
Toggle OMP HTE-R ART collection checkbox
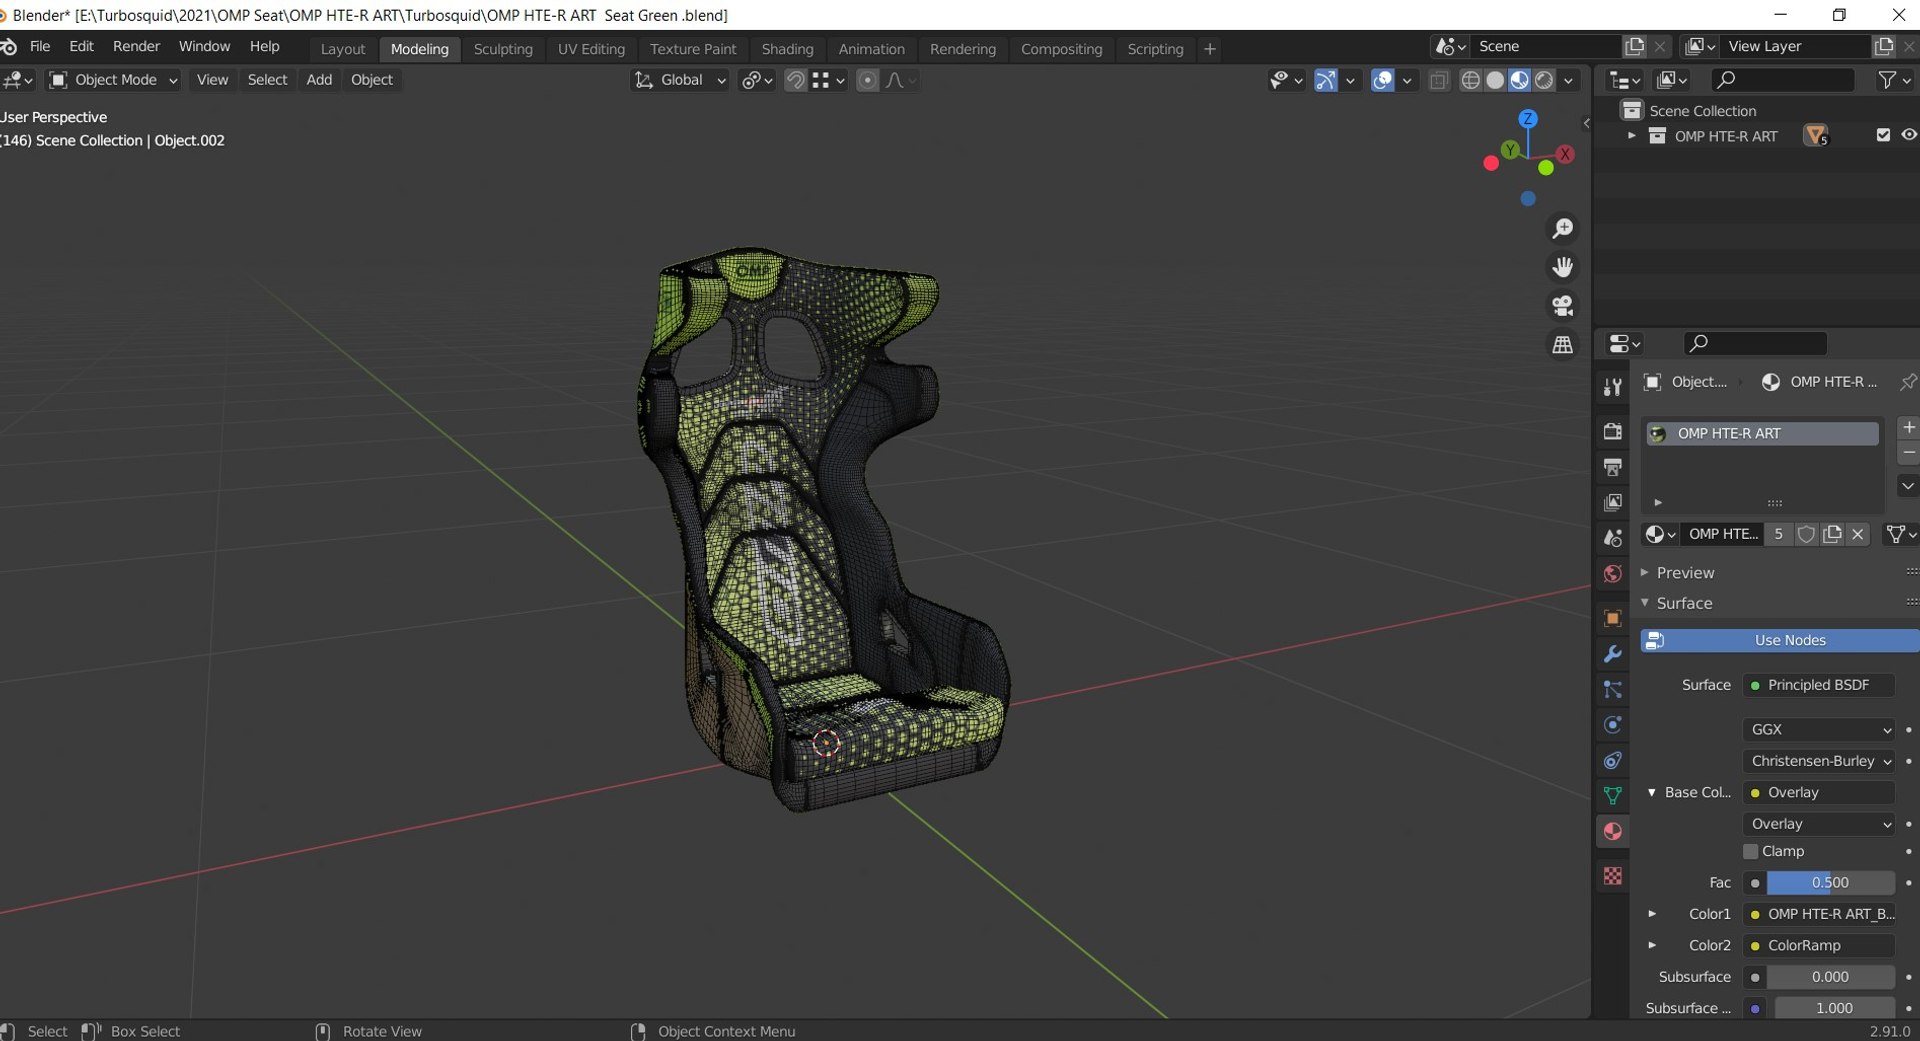click(x=1883, y=135)
